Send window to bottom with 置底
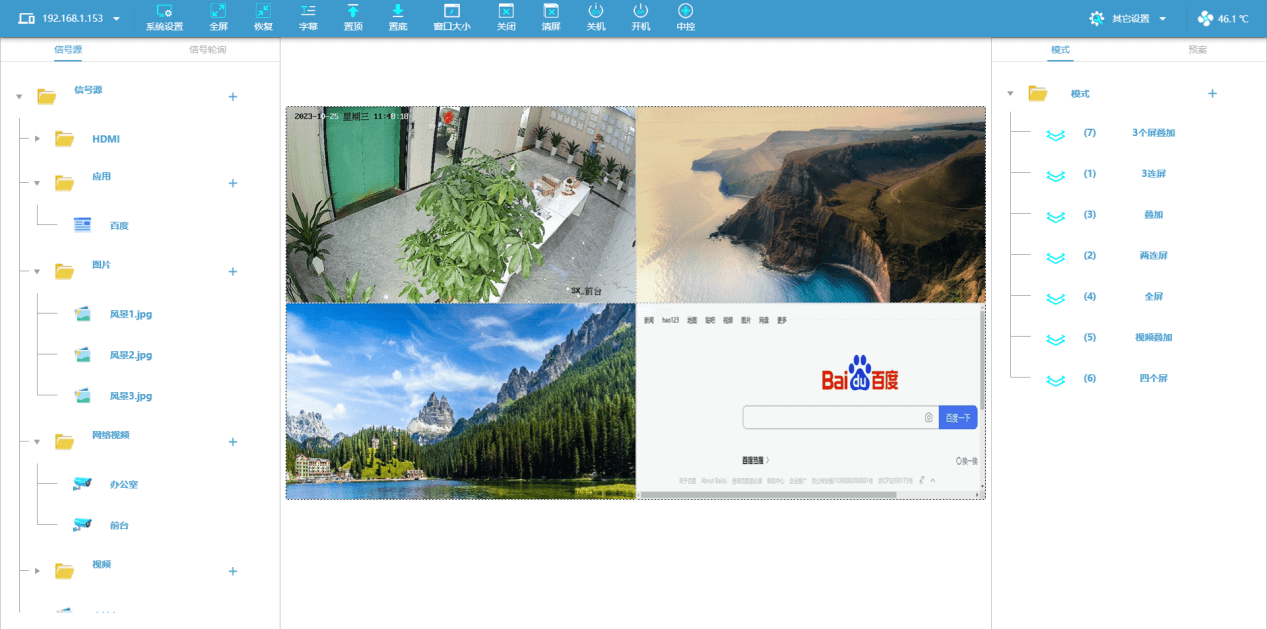Image resolution: width=1267 pixels, height=629 pixels. click(x=398, y=17)
